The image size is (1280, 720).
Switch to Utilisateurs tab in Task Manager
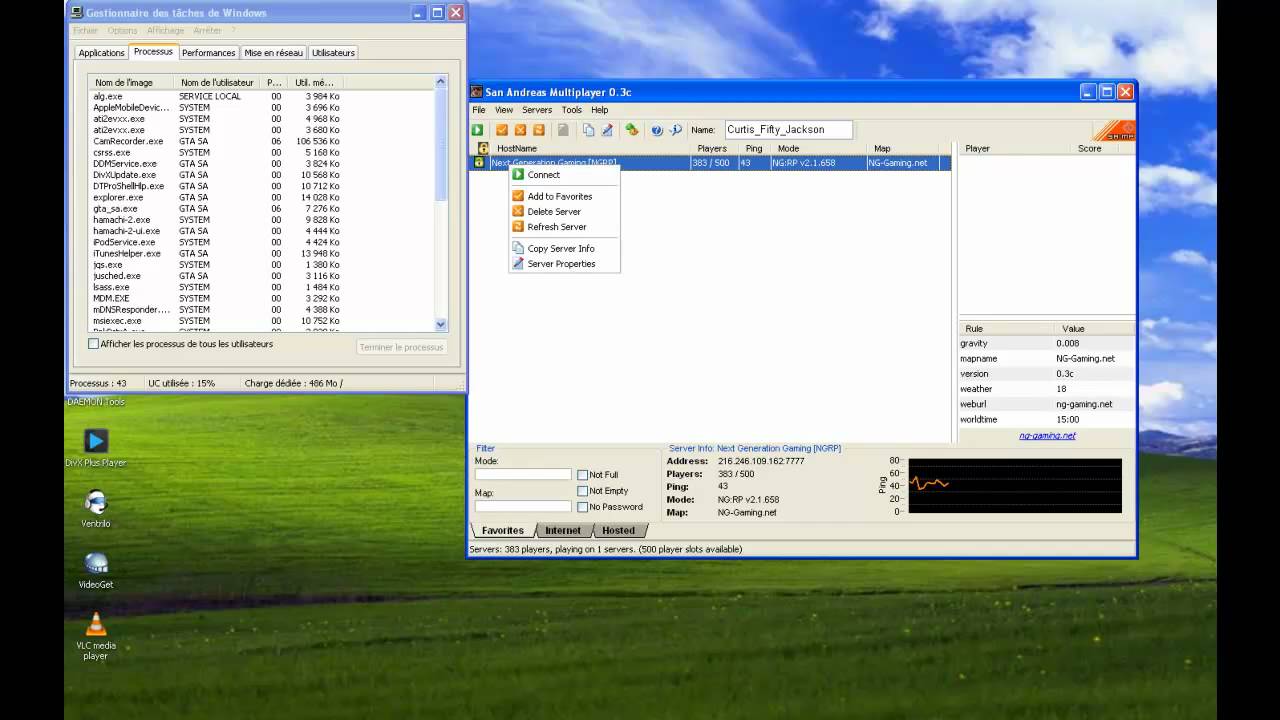(x=333, y=53)
